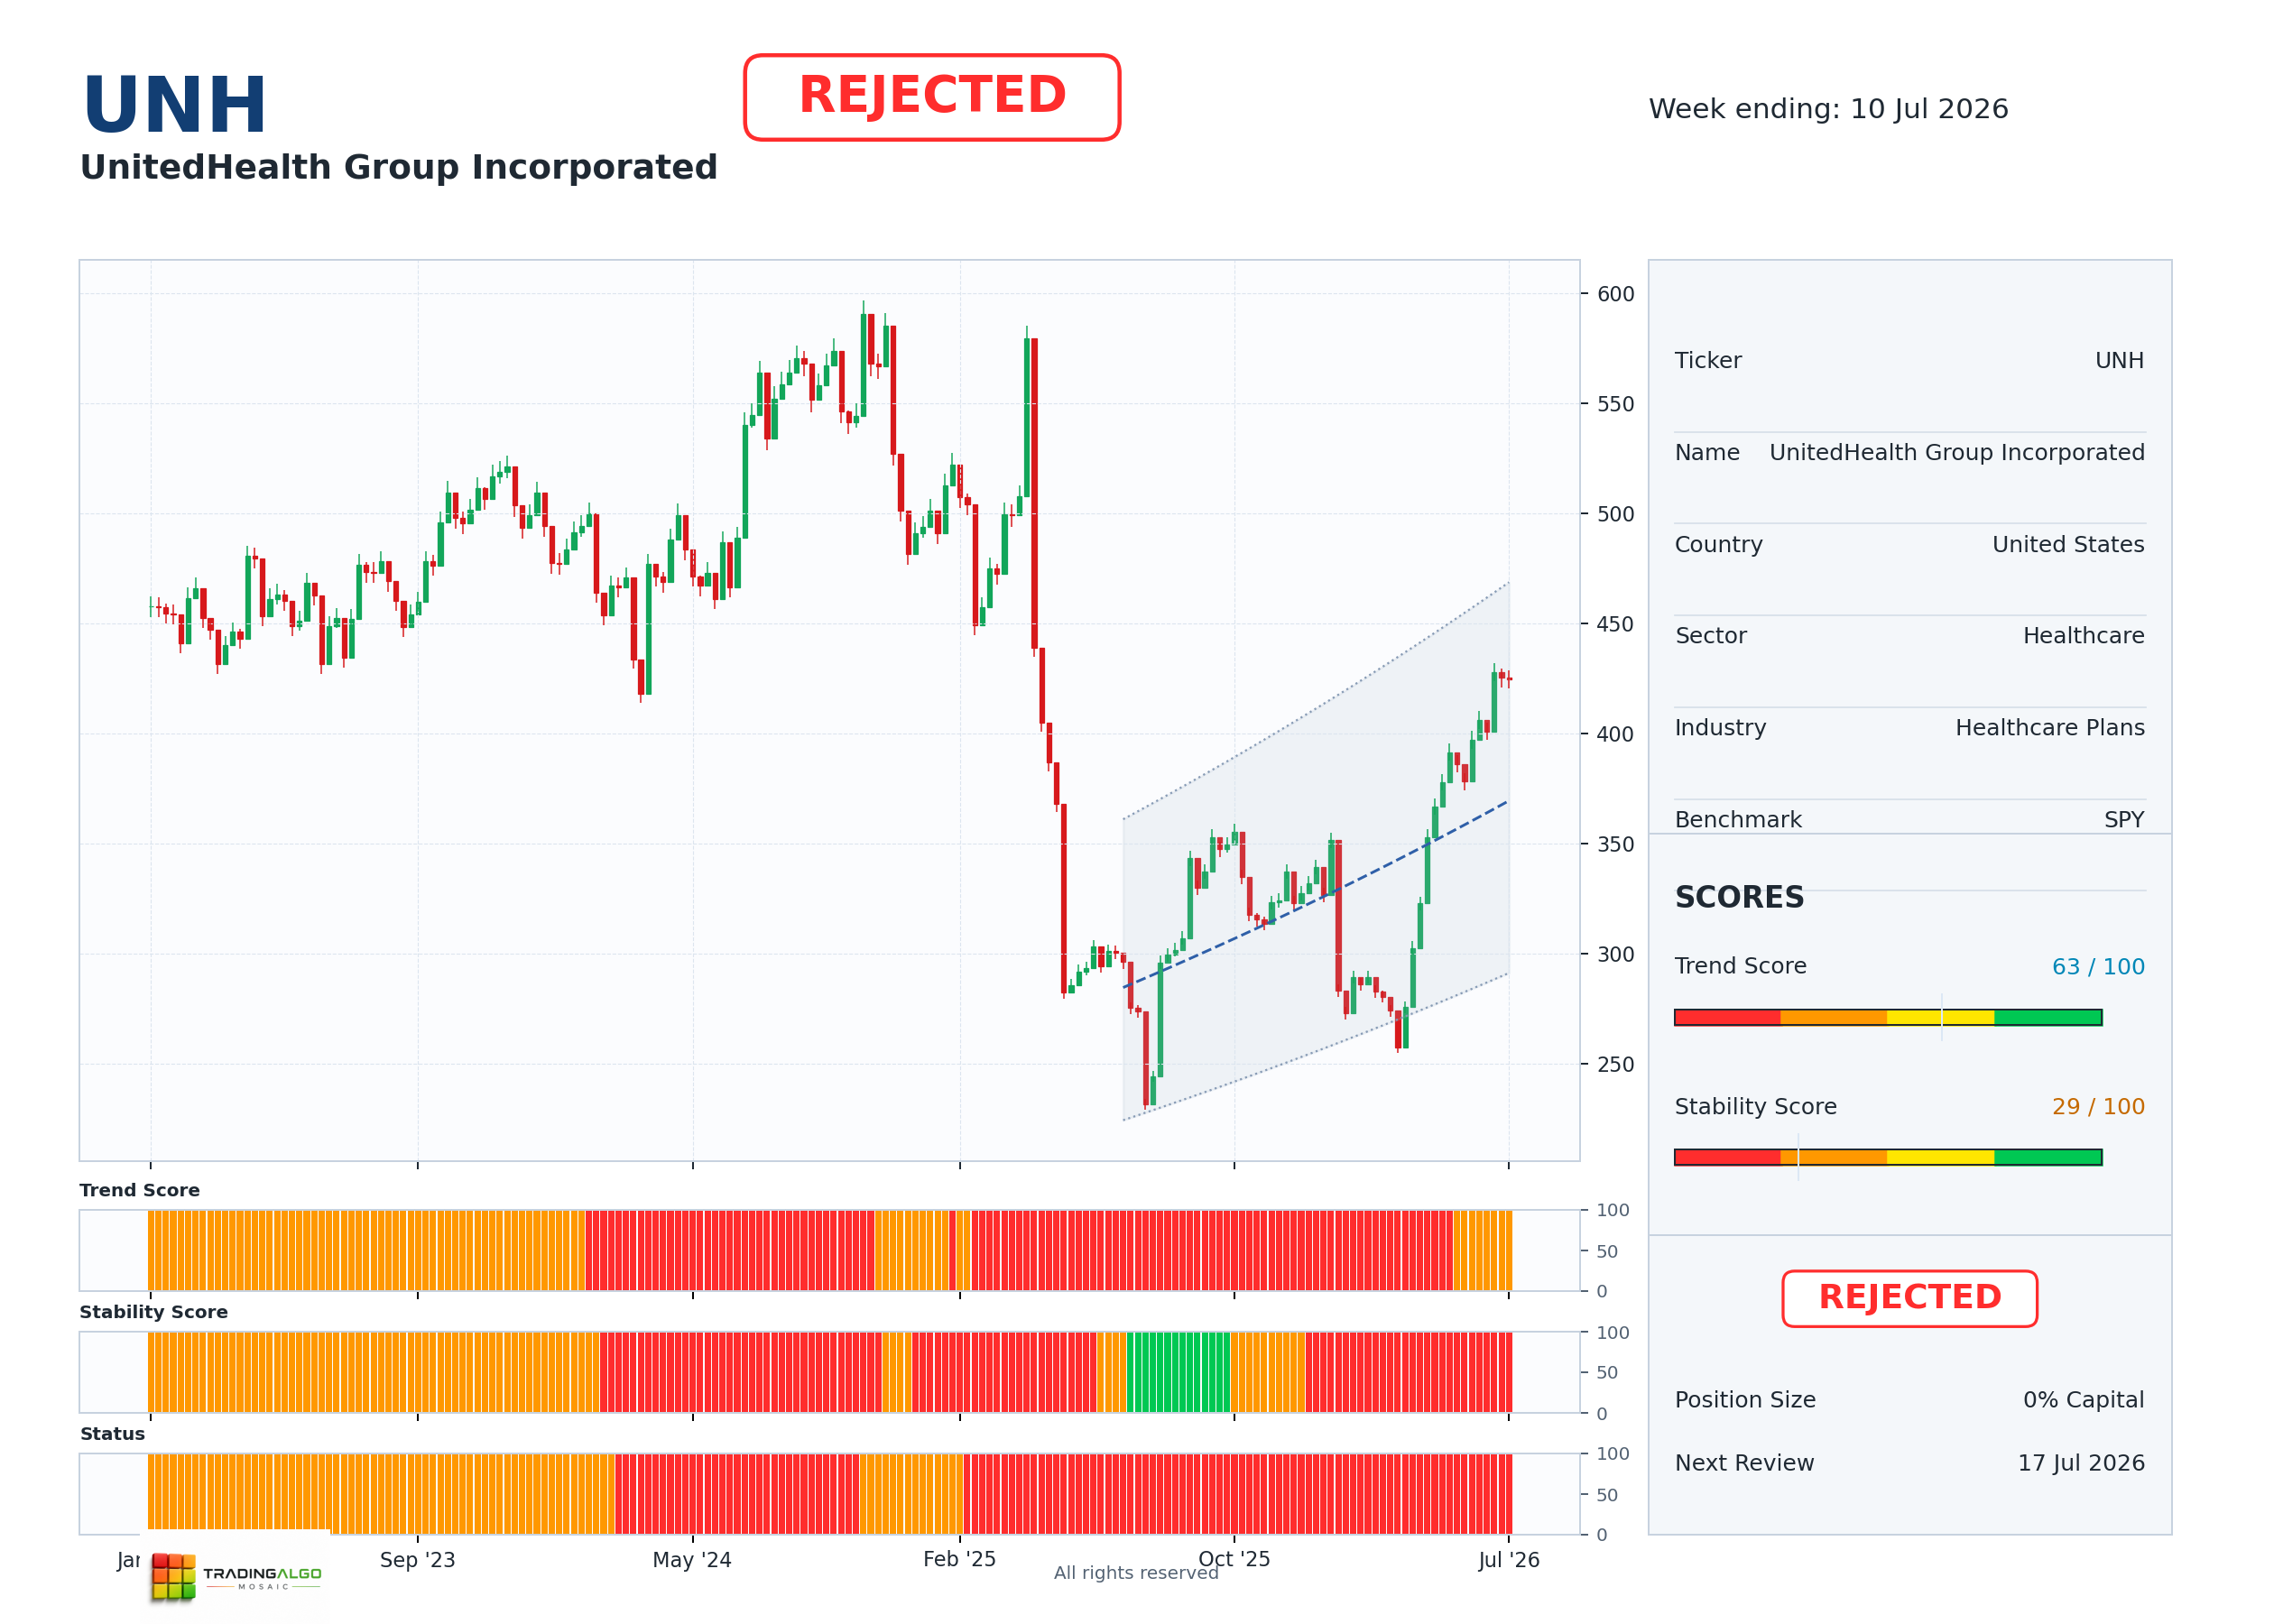Click the 'Oct '25' x-axis label
This screenshot has height=1624, width=2274.
[1234, 1559]
